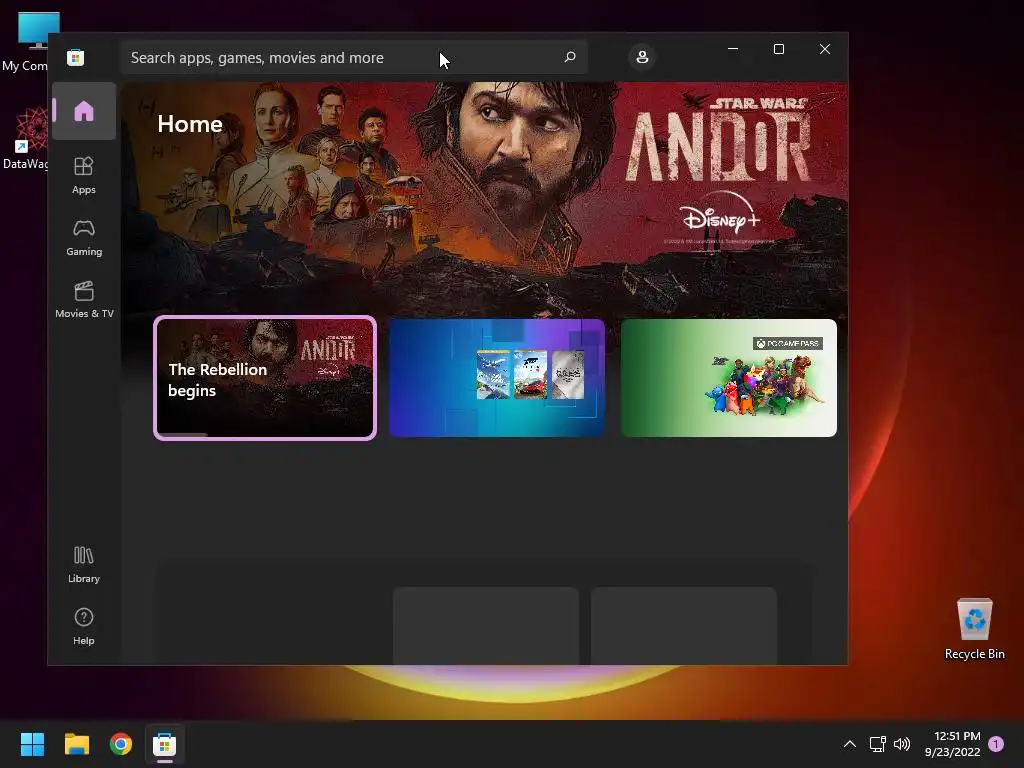Maximize the Microsoft Store window
This screenshot has height=768, width=1024.
point(778,49)
